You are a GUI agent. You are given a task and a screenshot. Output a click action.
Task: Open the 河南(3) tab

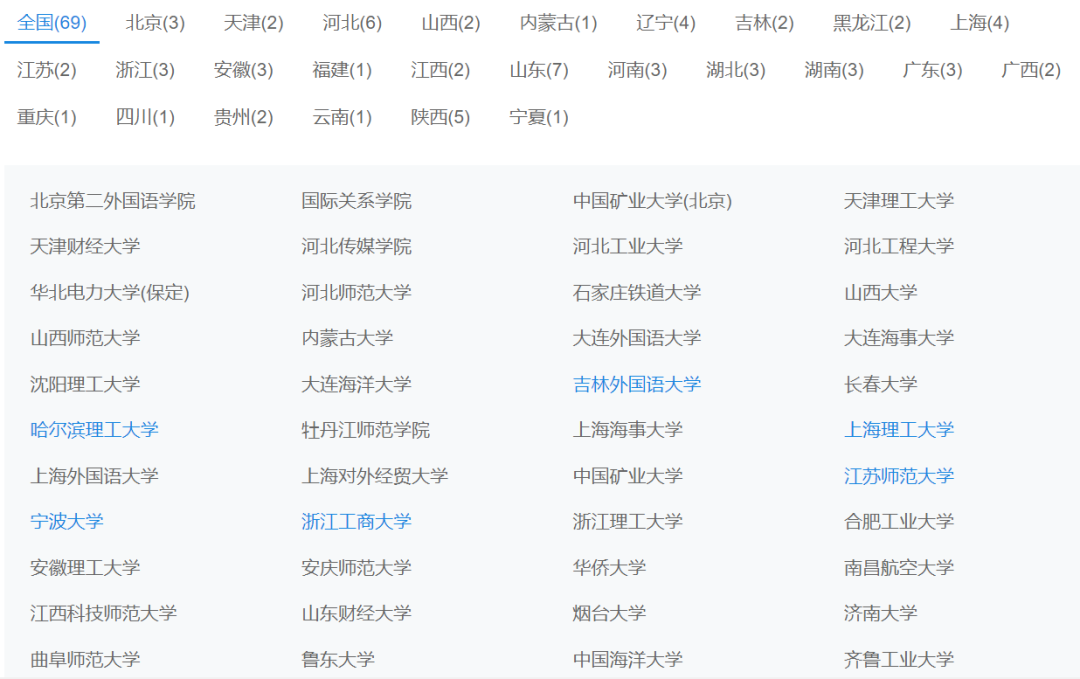pos(637,70)
